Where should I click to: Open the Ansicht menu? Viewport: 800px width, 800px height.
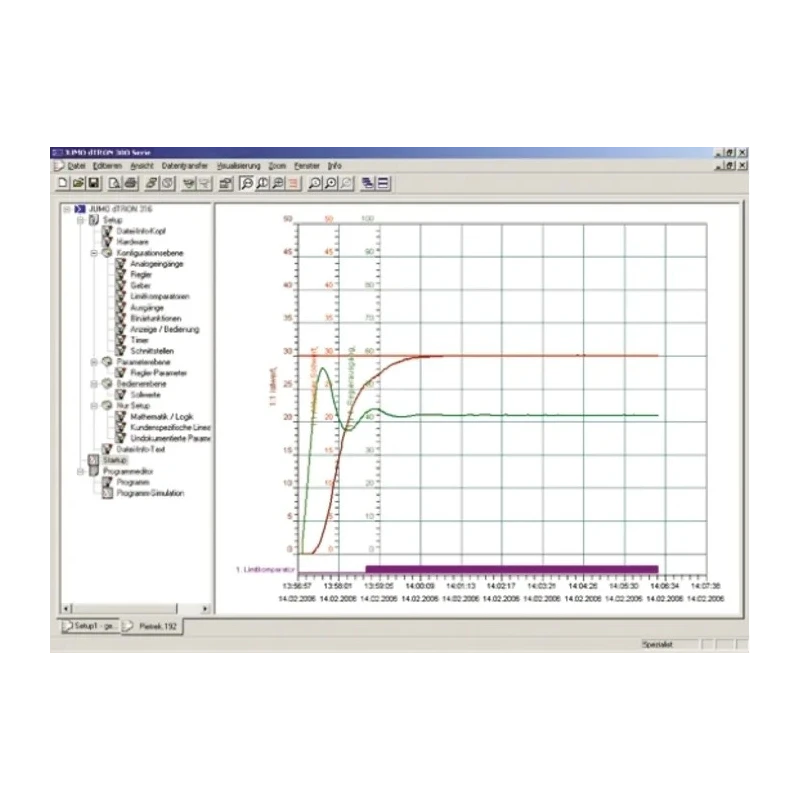[x=142, y=166]
